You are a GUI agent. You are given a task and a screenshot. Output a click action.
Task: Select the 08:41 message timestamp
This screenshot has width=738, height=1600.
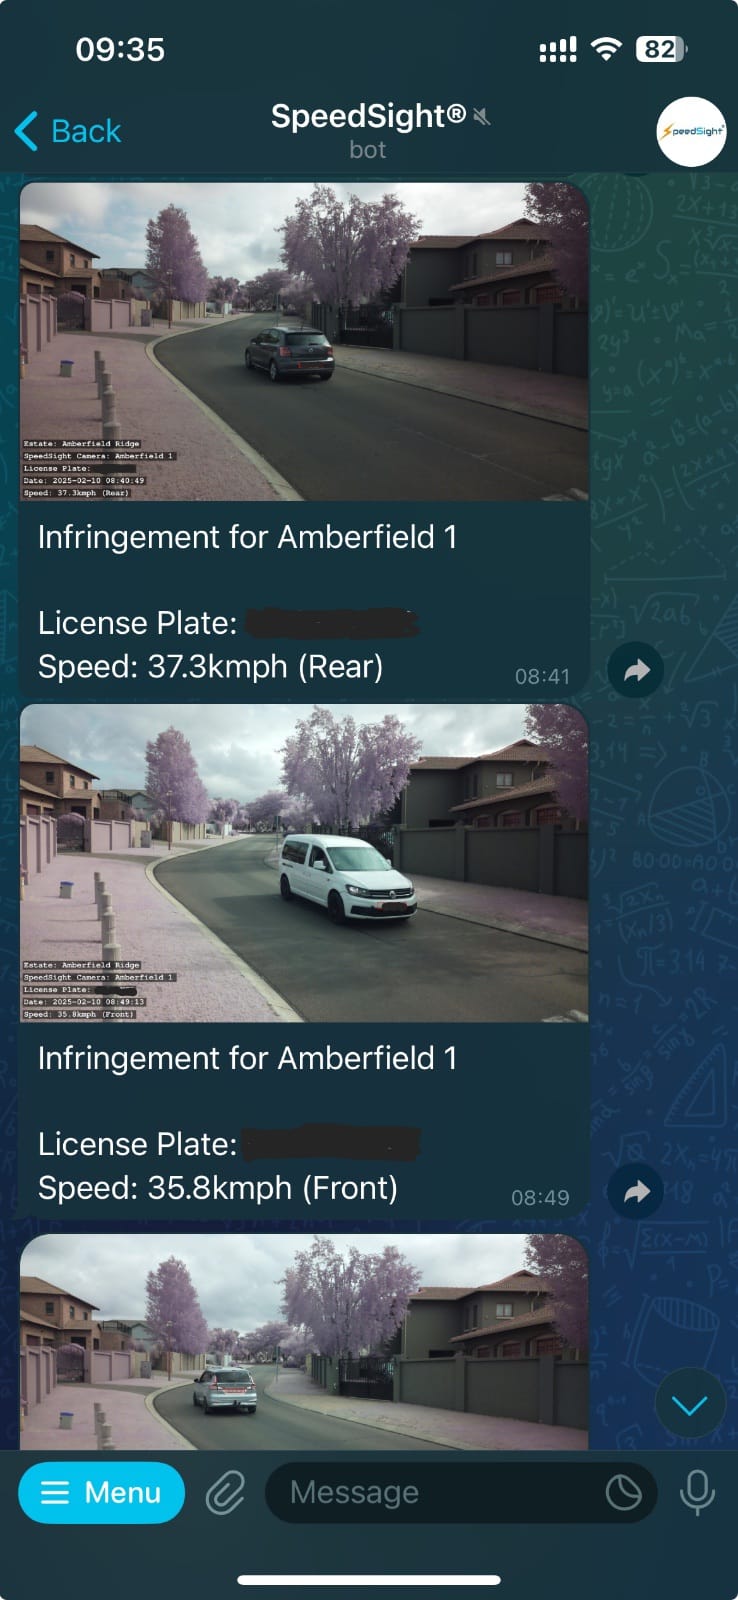(x=542, y=677)
